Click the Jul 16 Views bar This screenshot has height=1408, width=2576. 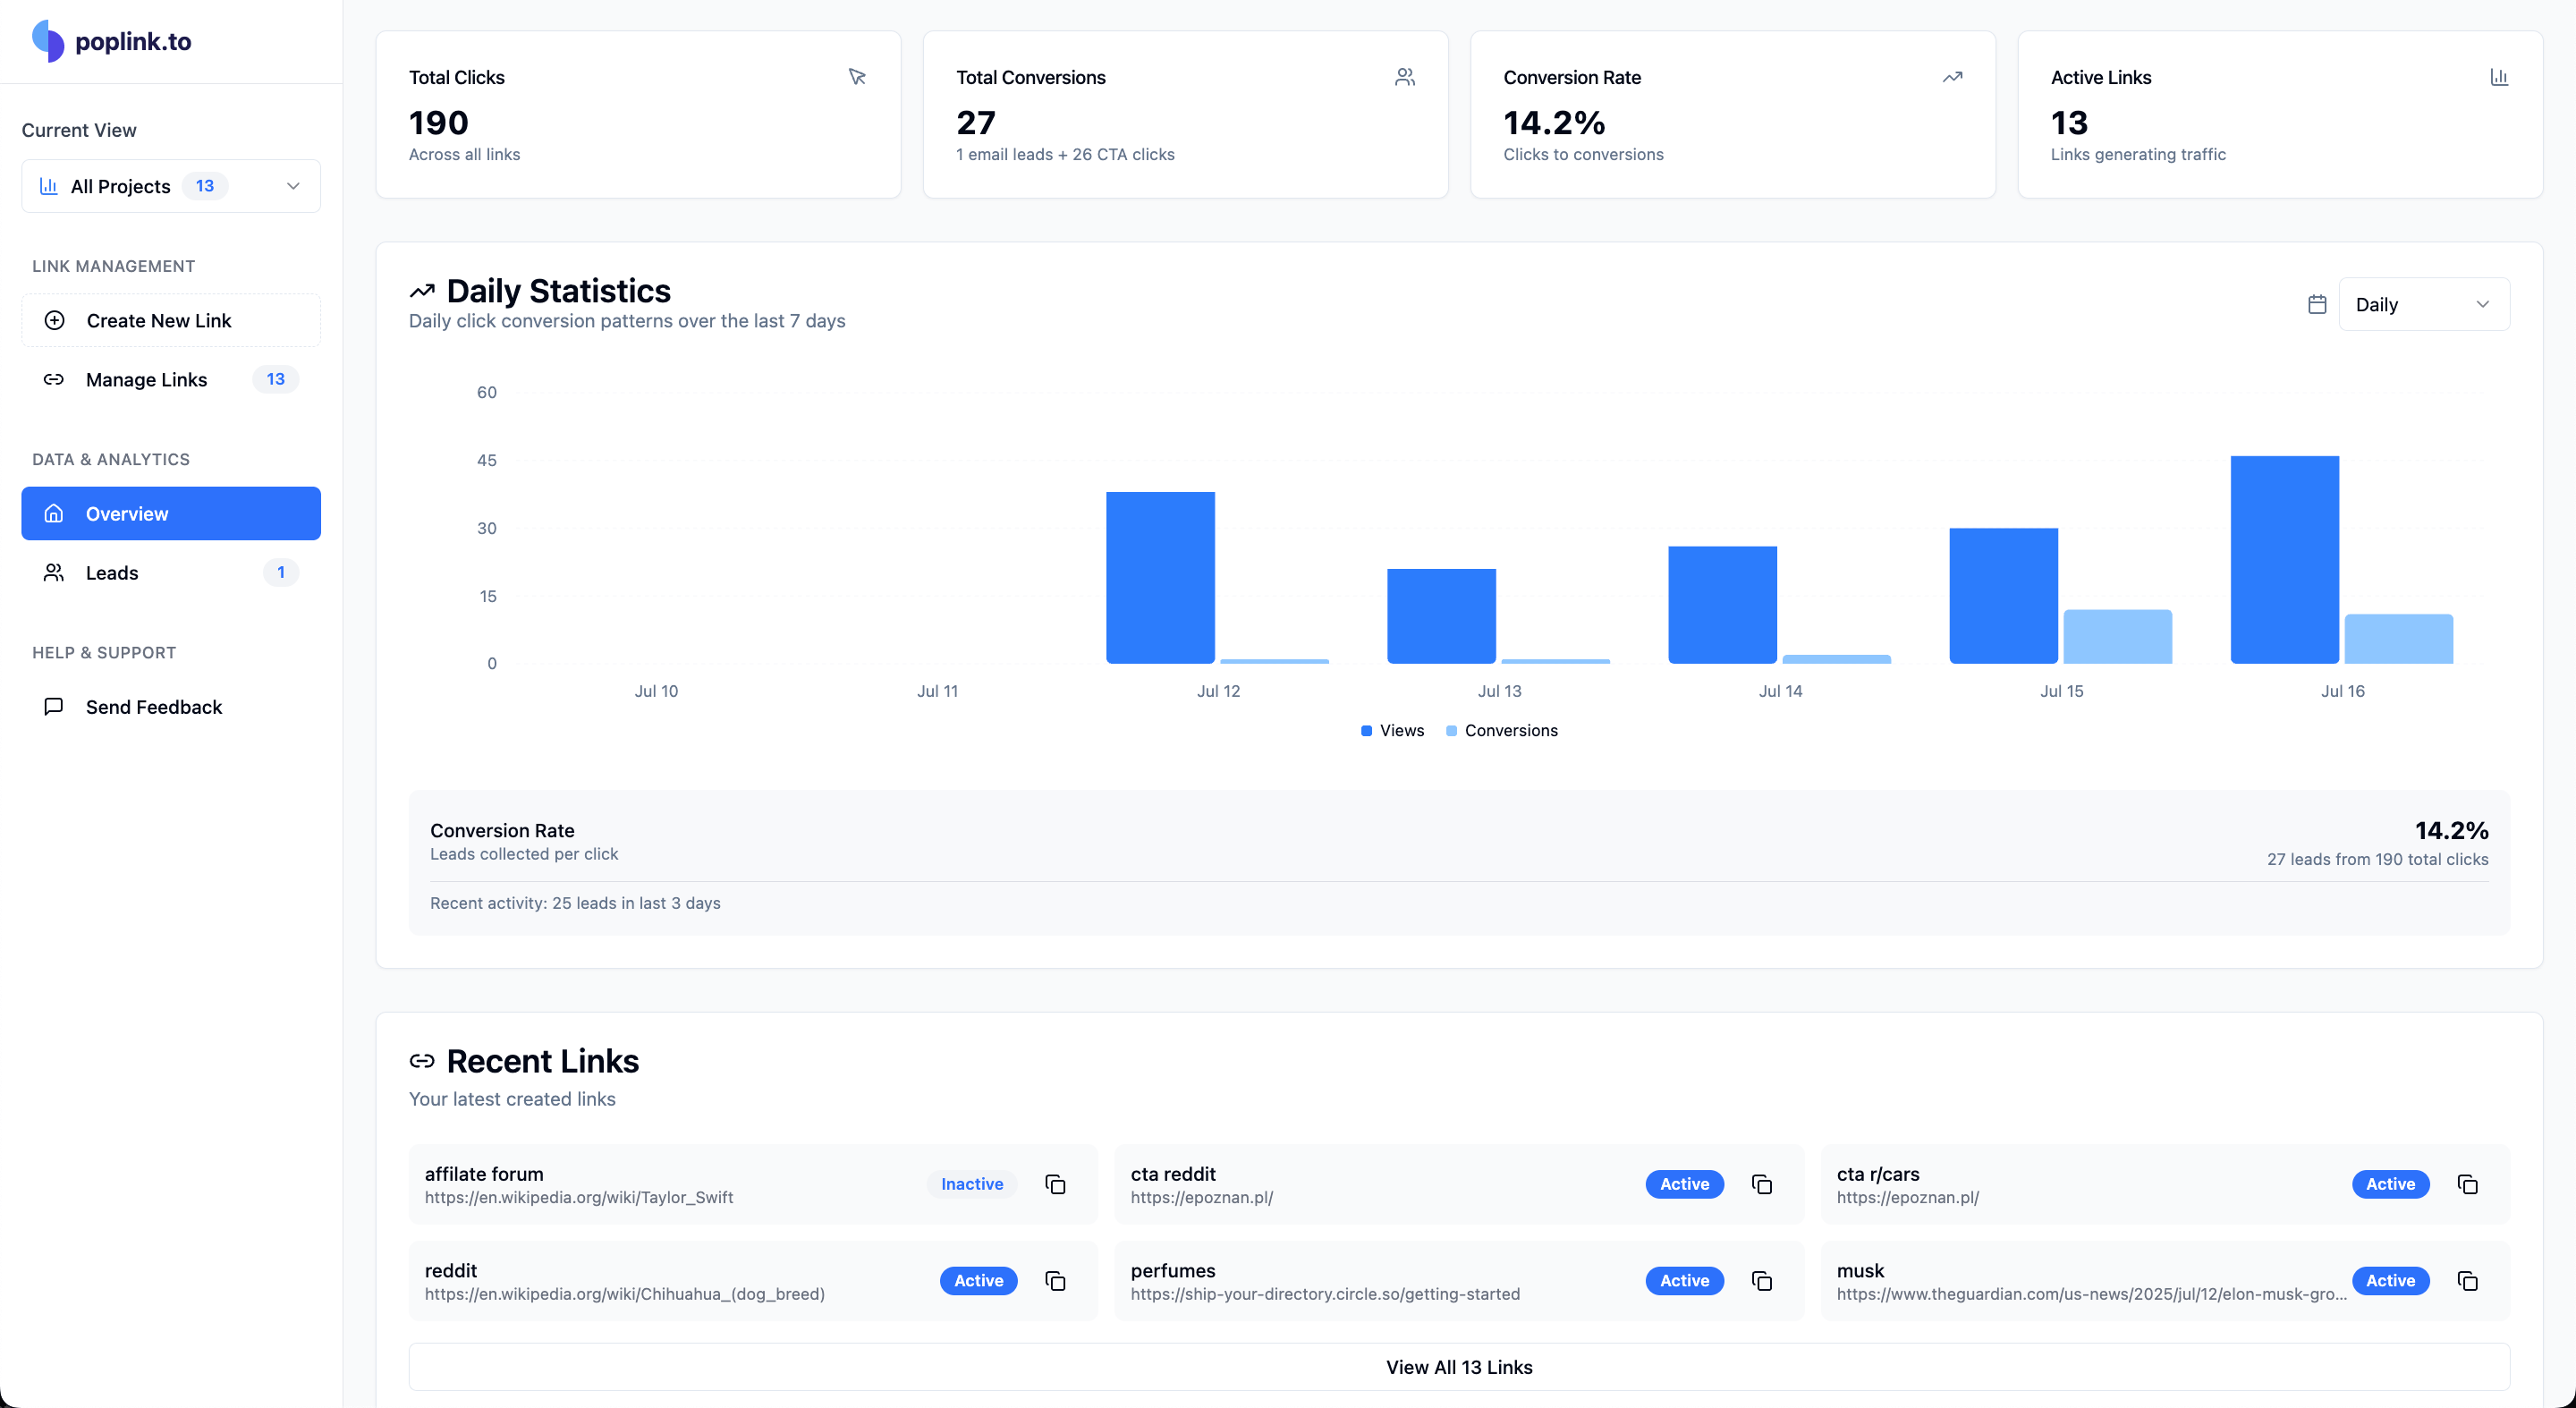(2285, 560)
